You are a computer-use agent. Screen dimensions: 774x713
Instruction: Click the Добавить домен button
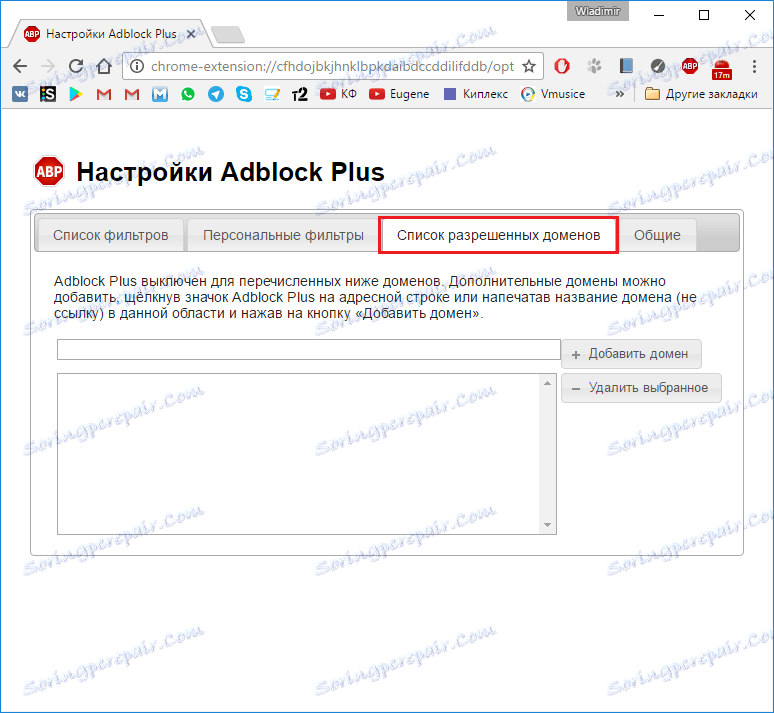click(x=631, y=354)
